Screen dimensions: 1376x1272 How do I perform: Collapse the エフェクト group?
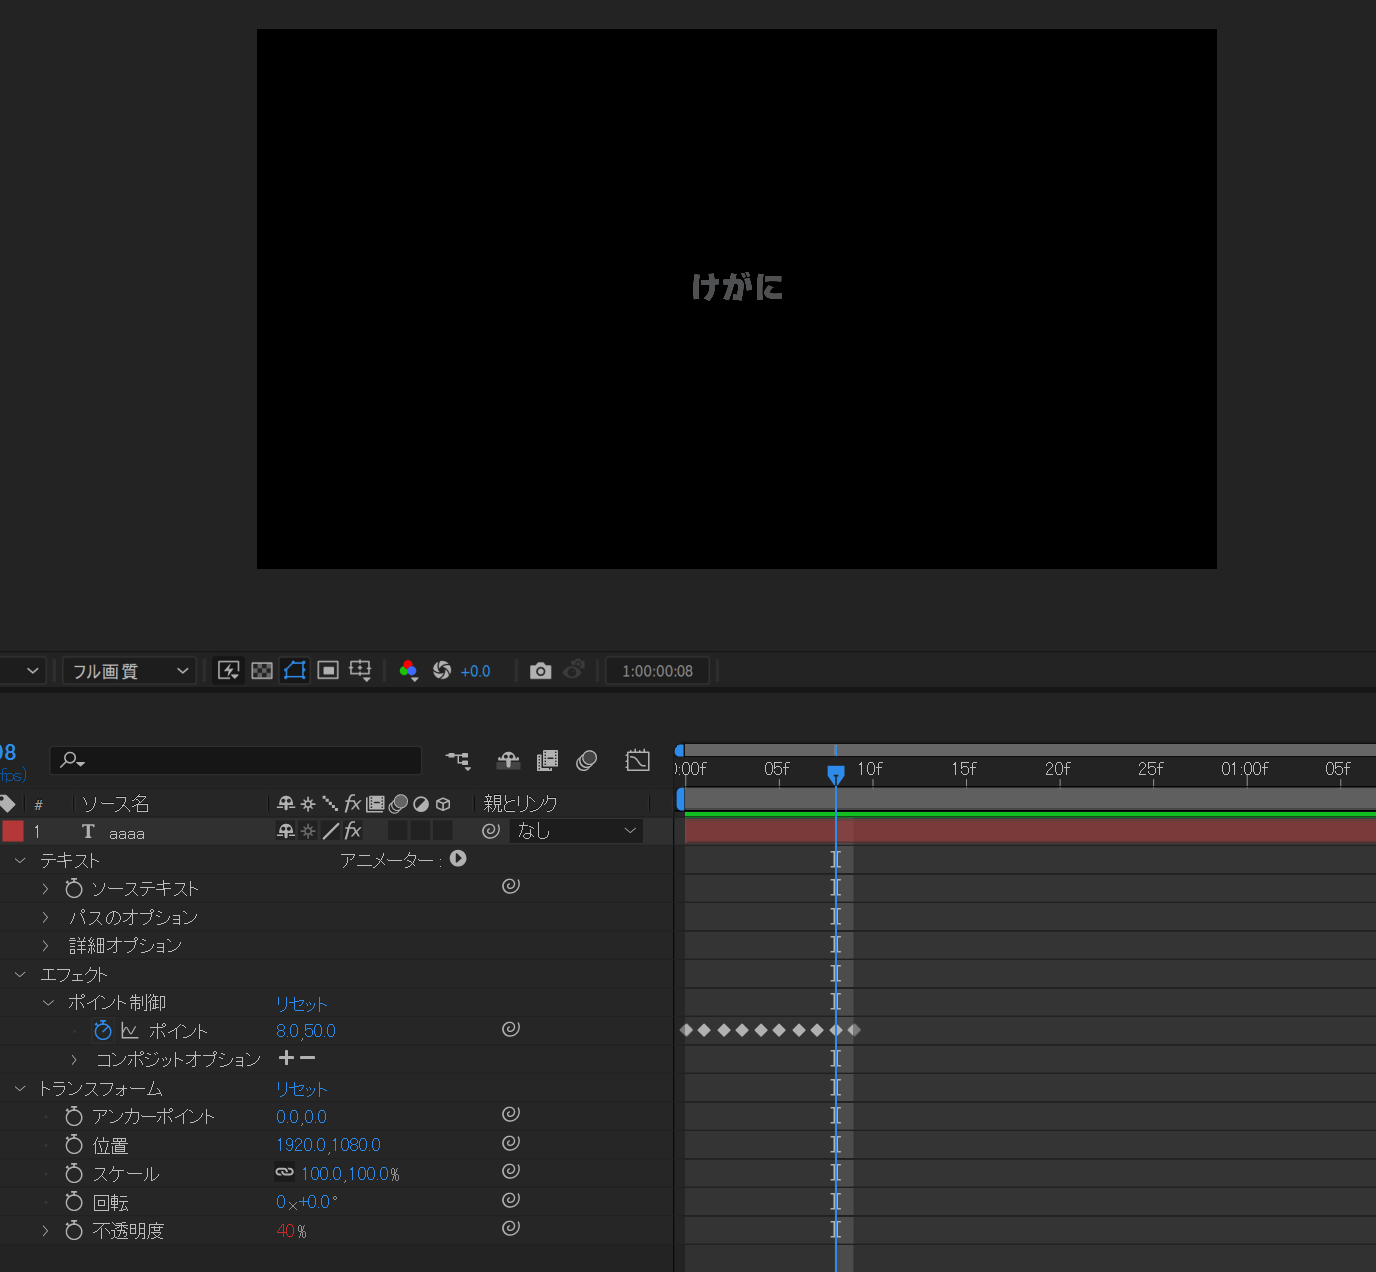point(20,974)
